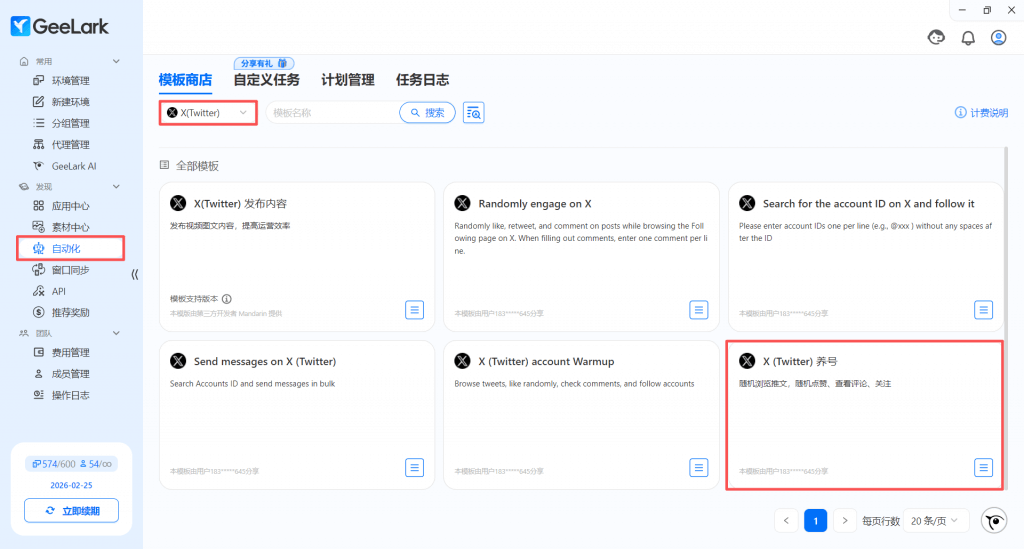Click the detail icon on Randomly engage on X card
The image size is (1024, 549).
699,310
